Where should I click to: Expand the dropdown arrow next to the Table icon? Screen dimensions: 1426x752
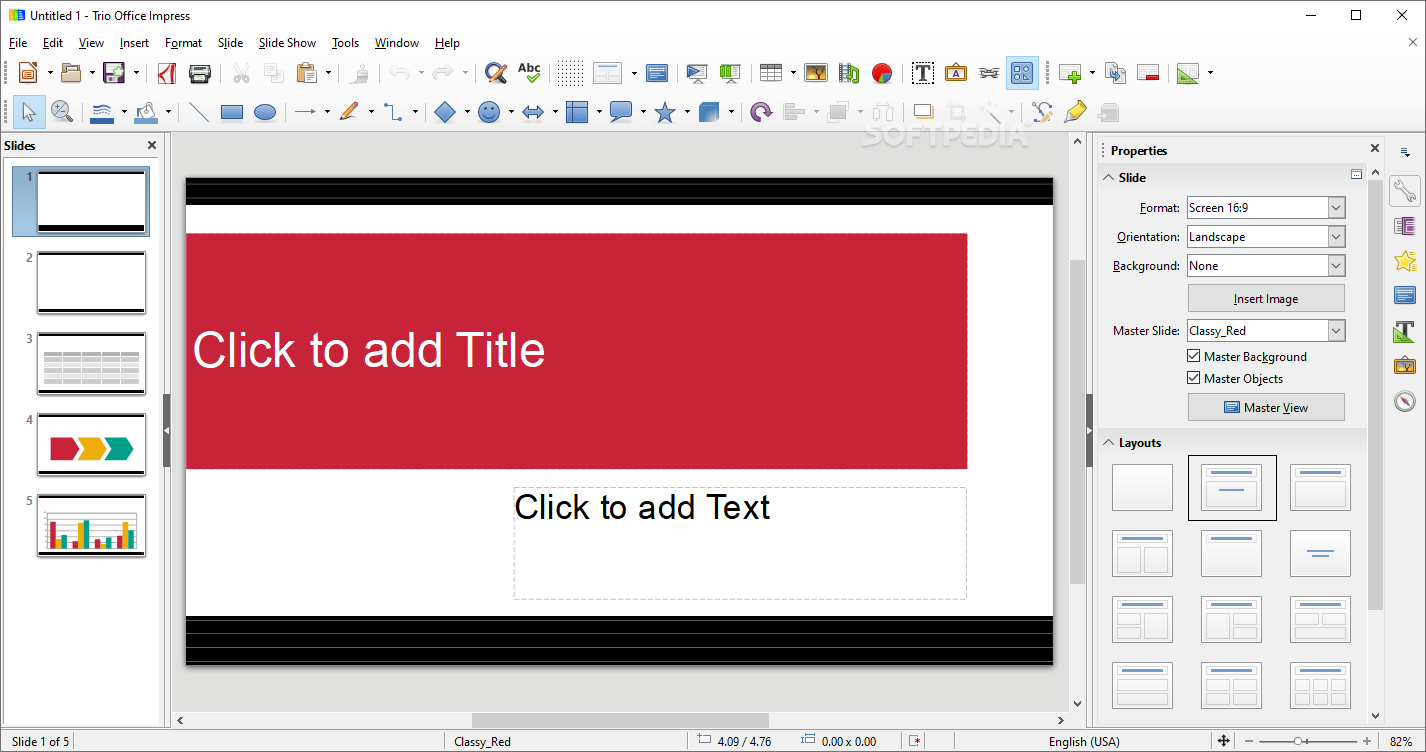tap(793, 73)
